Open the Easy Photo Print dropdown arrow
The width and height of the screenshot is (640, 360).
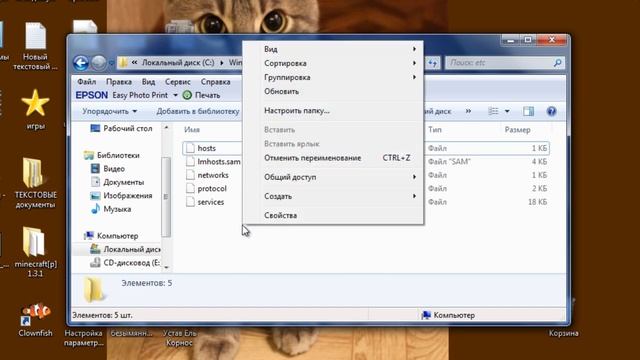pyautogui.click(x=175, y=95)
